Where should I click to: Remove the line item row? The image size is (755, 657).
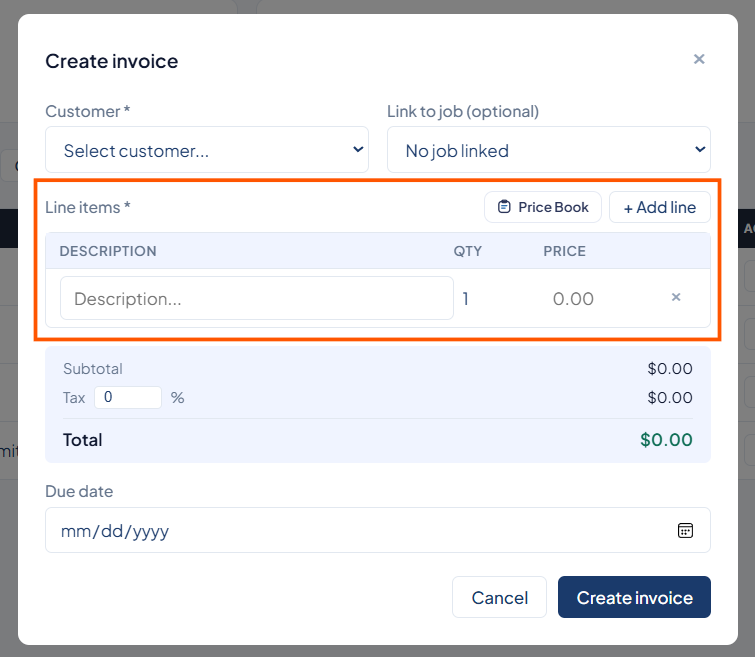point(676,297)
